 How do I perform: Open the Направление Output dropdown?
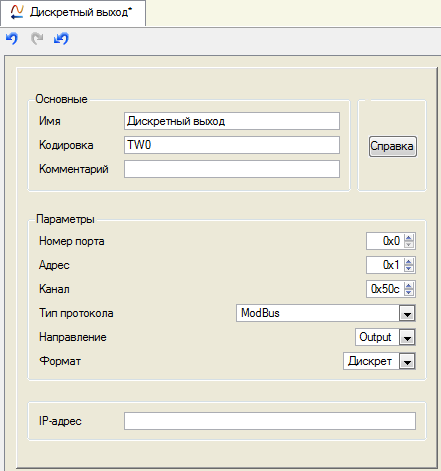pyautogui.click(x=407, y=337)
